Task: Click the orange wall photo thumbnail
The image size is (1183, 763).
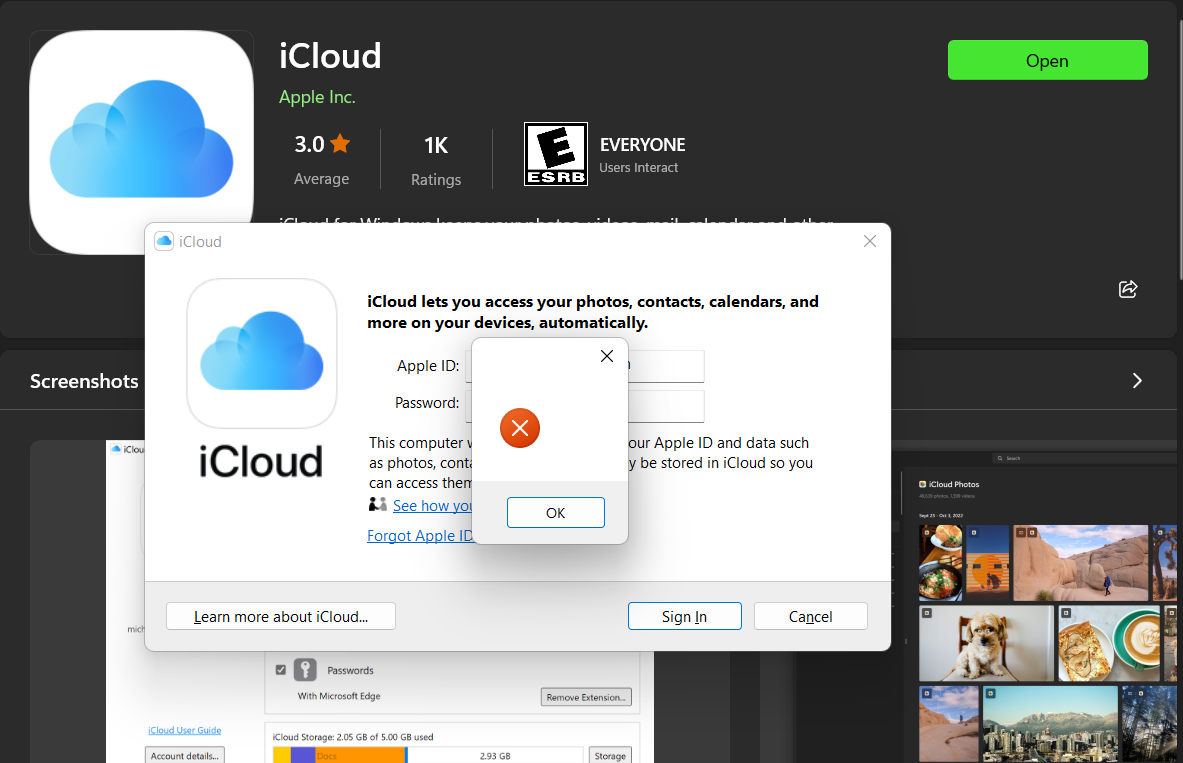Action: pyautogui.click(x=988, y=563)
